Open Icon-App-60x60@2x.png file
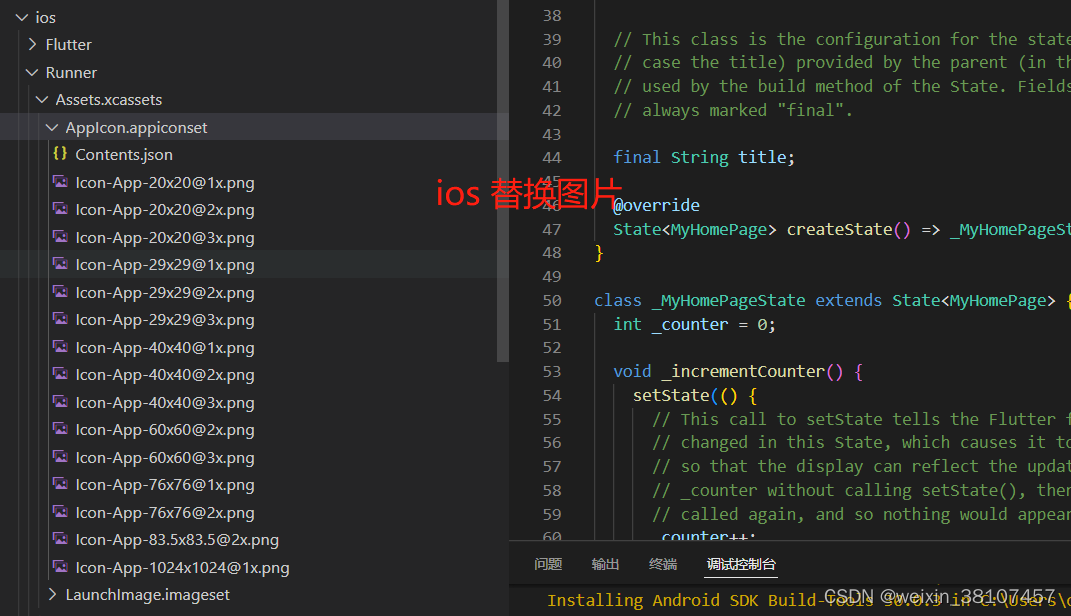1071x616 pixels. [165, 430]
